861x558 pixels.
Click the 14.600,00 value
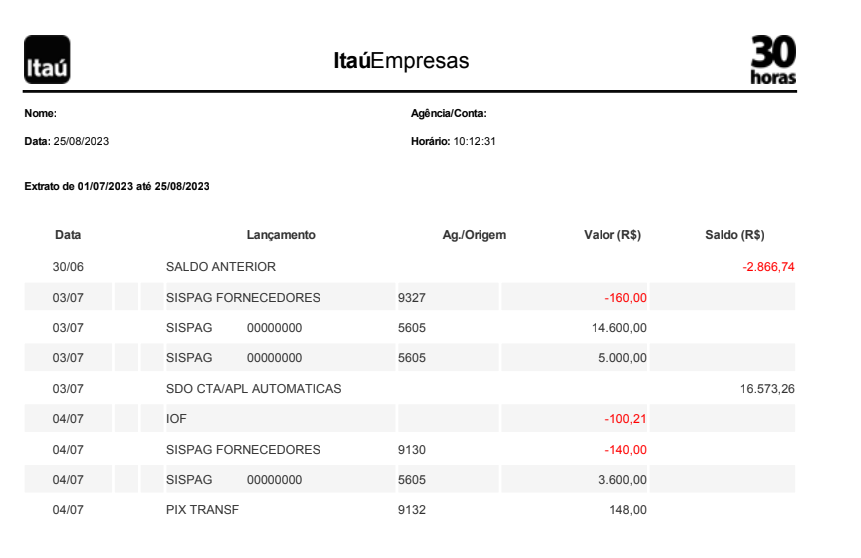[619, 328]
